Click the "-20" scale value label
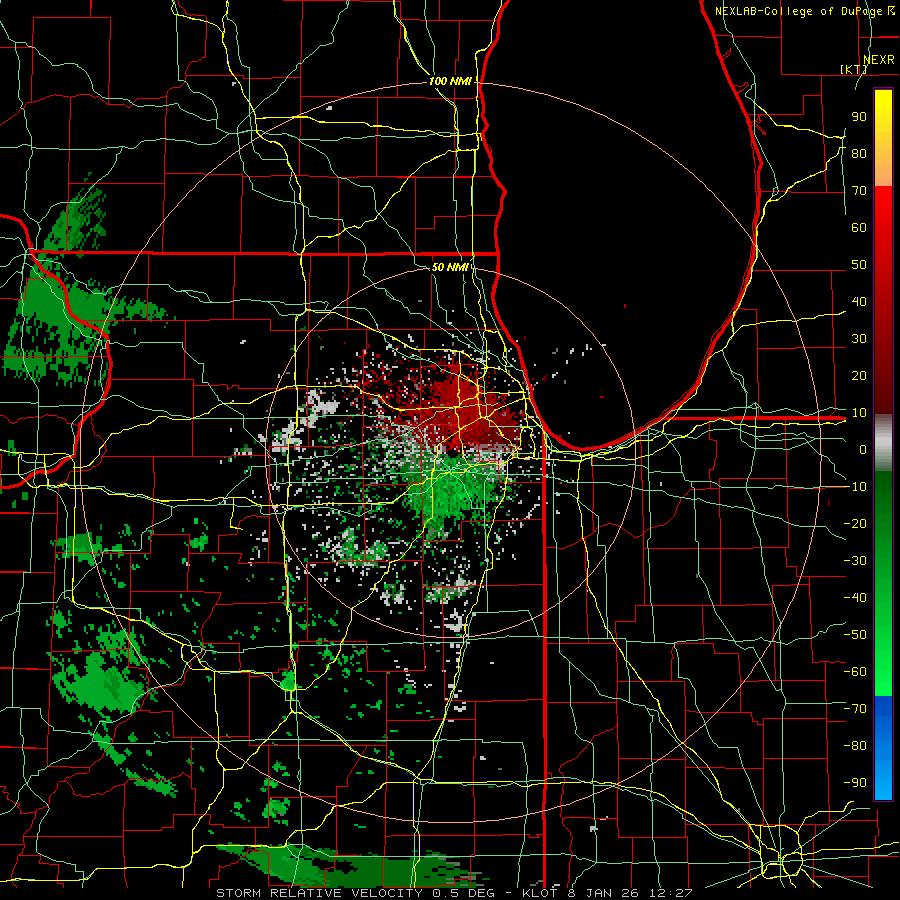 pos(855,523)
